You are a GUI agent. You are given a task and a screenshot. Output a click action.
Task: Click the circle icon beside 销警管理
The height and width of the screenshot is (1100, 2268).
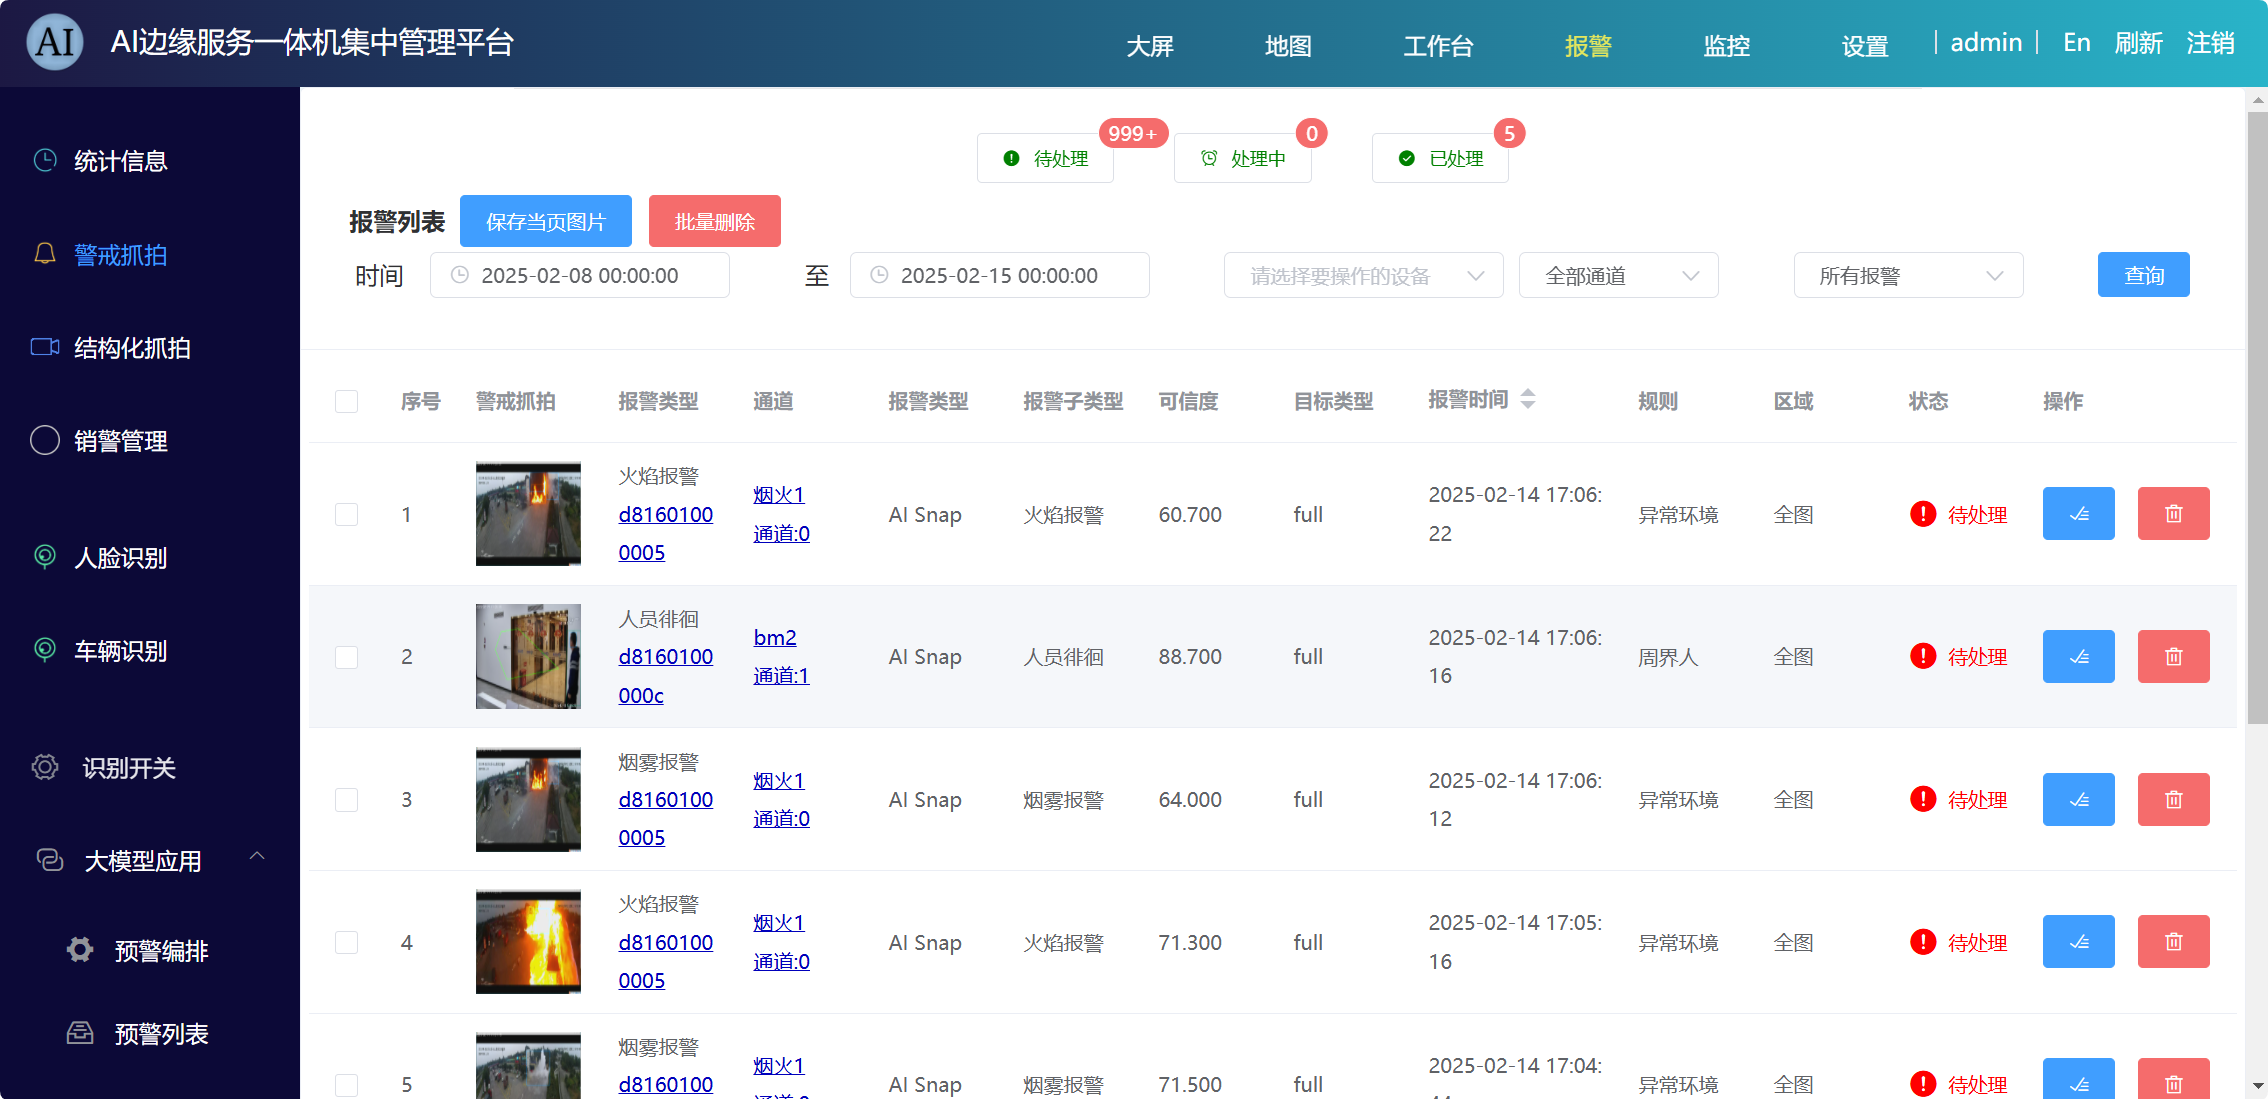[x=45, y=440]
